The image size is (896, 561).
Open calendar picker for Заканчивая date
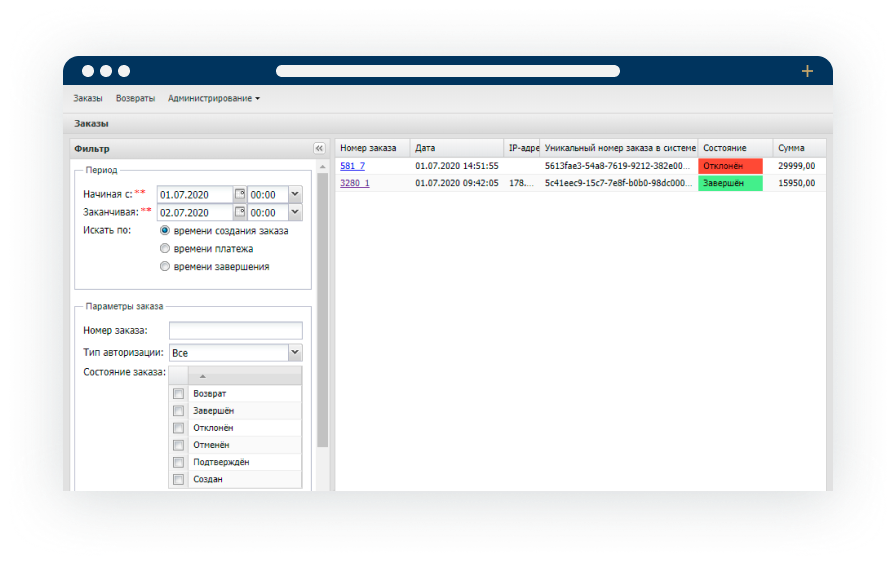[x=239, y=213]
